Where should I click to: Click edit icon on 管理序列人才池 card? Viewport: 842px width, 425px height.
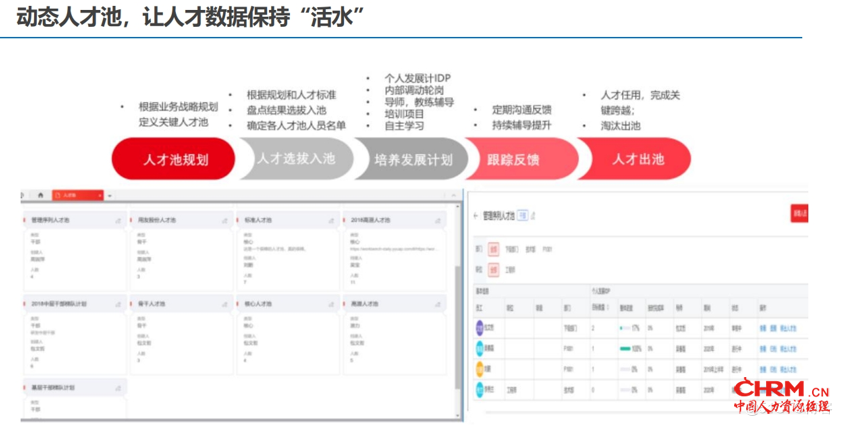coord(118,218)
